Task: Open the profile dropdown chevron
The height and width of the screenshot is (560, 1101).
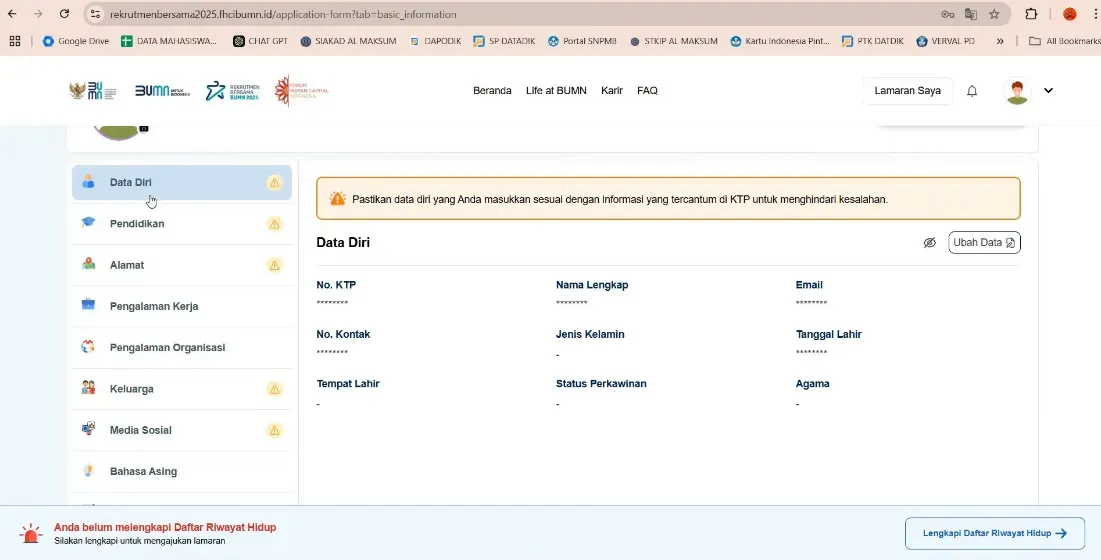Action: (1048, 91)
